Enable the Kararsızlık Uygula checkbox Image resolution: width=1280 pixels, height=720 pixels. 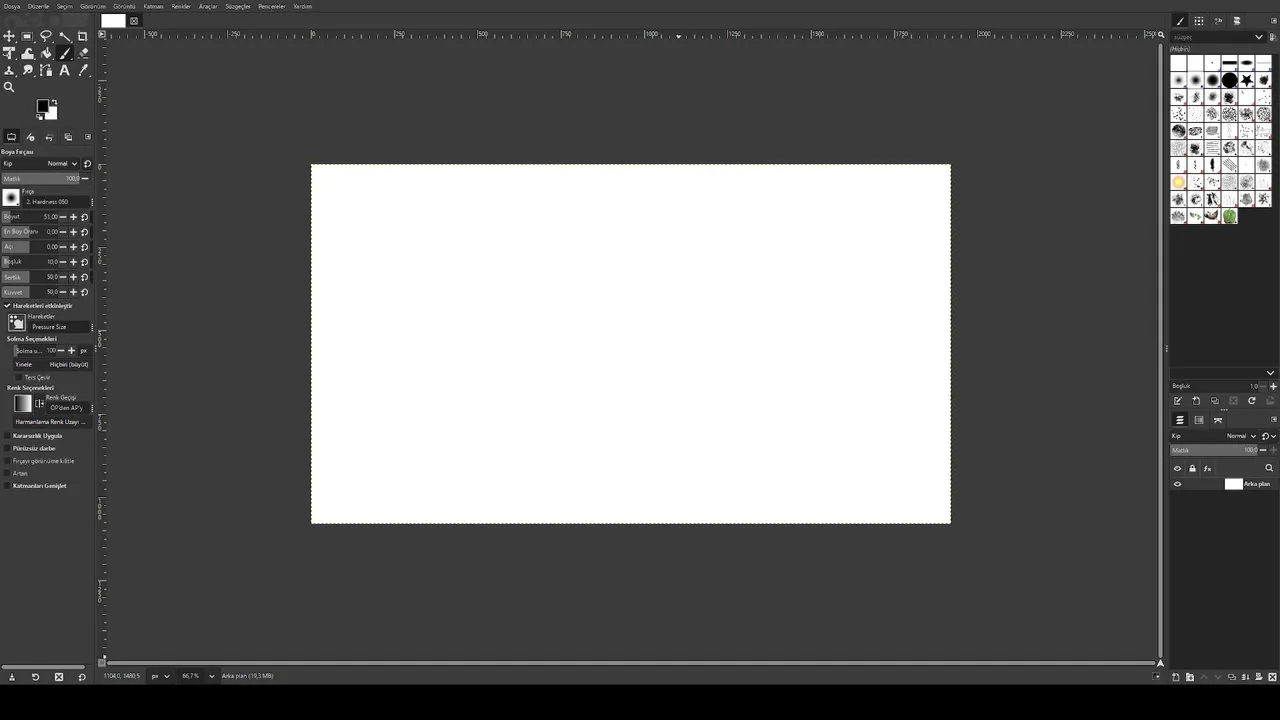coord(7,436)
